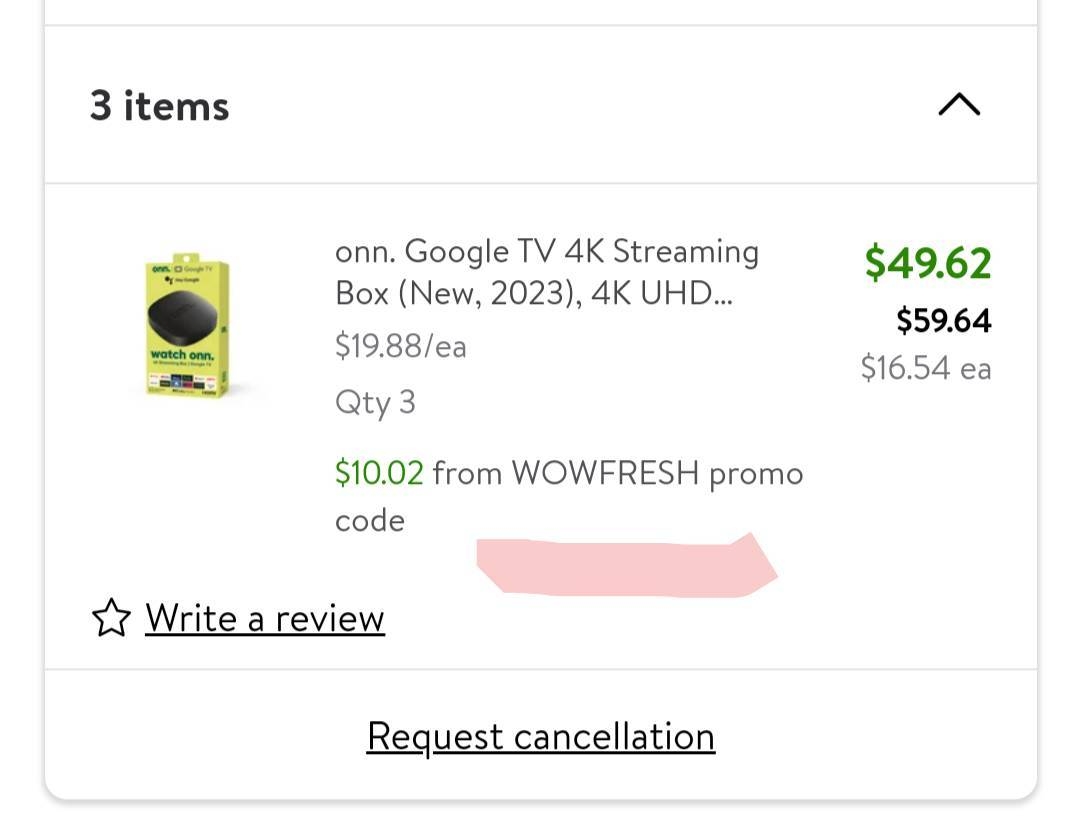
Task: Click the "3 items" section heading
Action: coord(160,106)
